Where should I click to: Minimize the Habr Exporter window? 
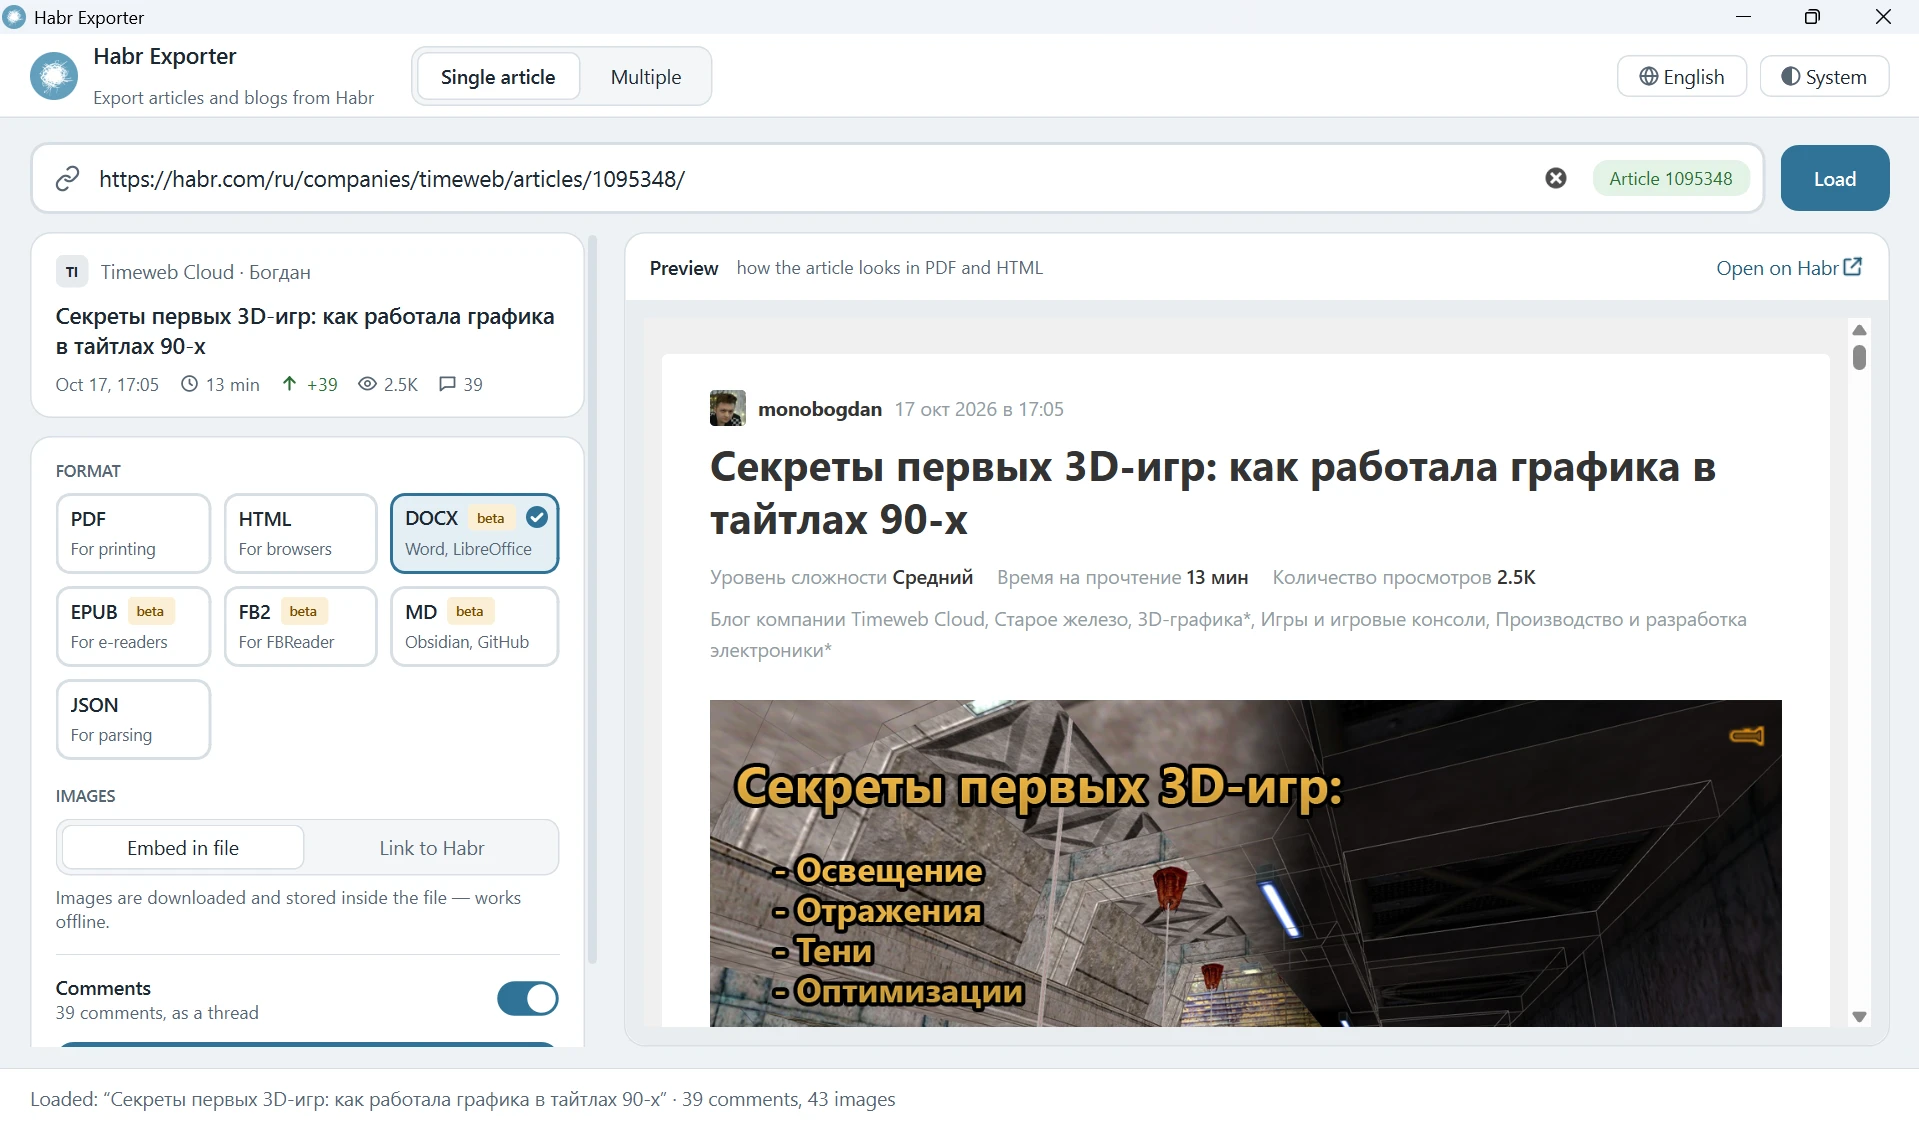[x=1744, y=17]
